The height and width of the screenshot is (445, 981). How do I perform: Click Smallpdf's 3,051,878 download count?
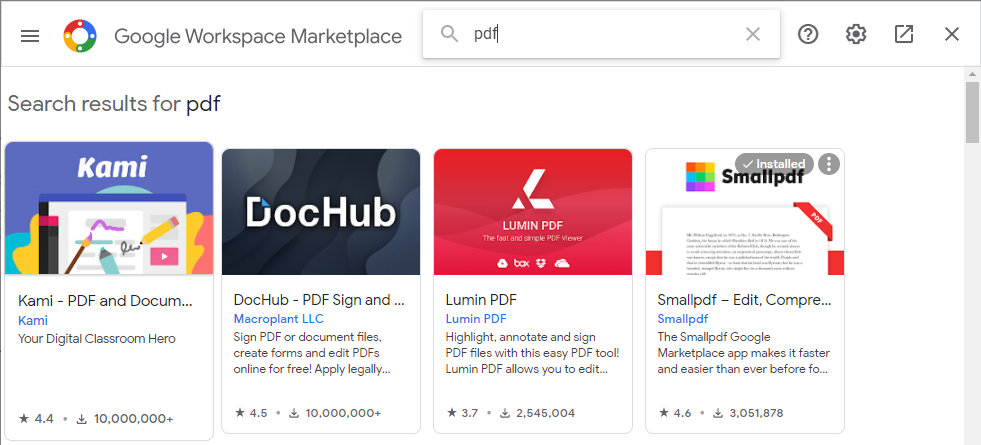click(748, 413)
